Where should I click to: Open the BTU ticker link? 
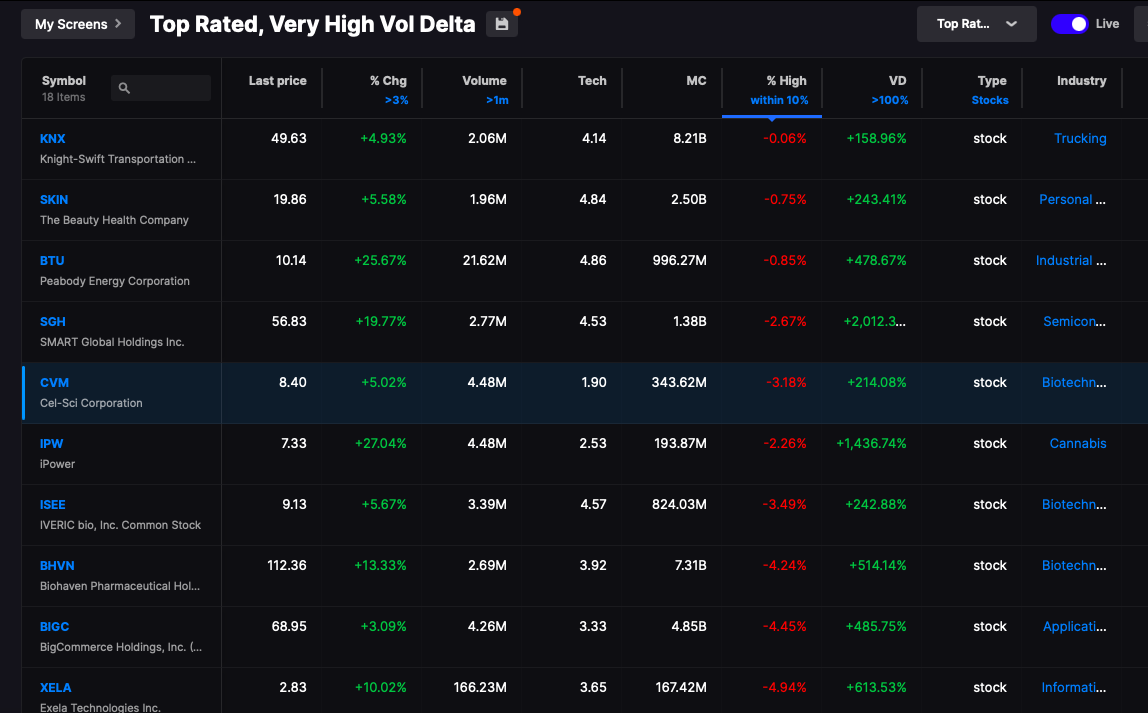click(x=52, y=261)
